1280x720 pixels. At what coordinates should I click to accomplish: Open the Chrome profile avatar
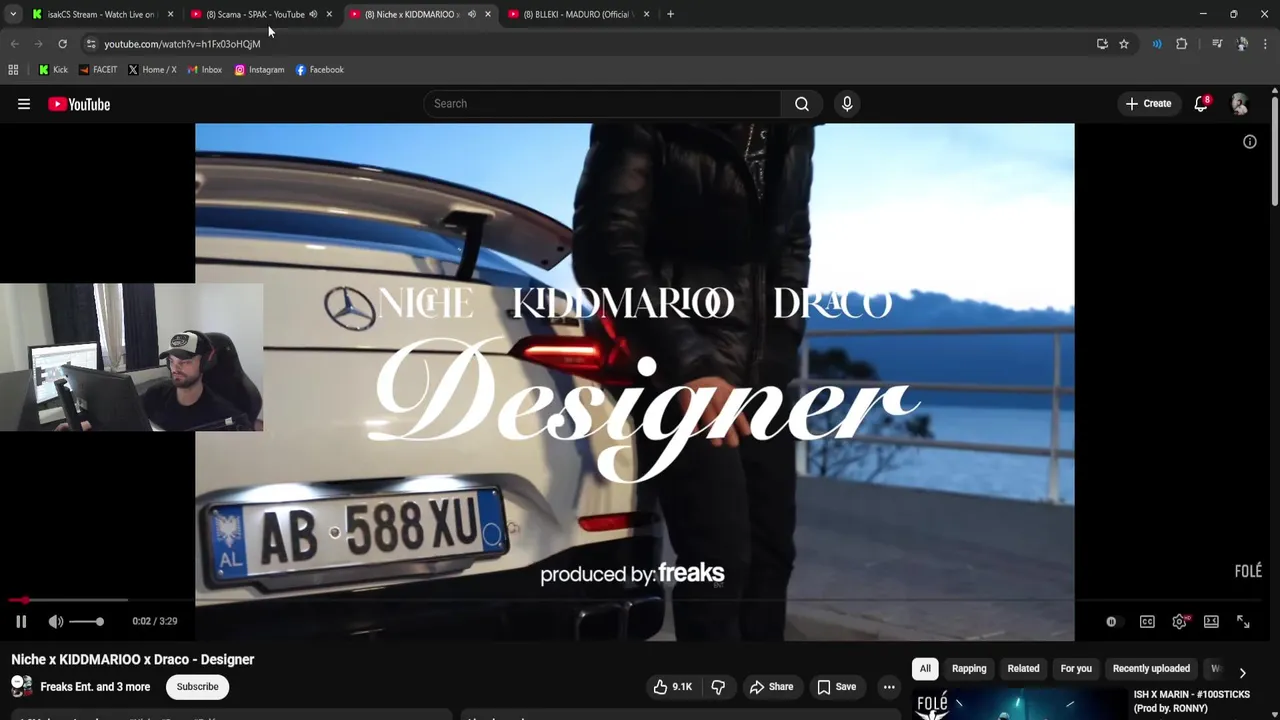pos(1242,44)
